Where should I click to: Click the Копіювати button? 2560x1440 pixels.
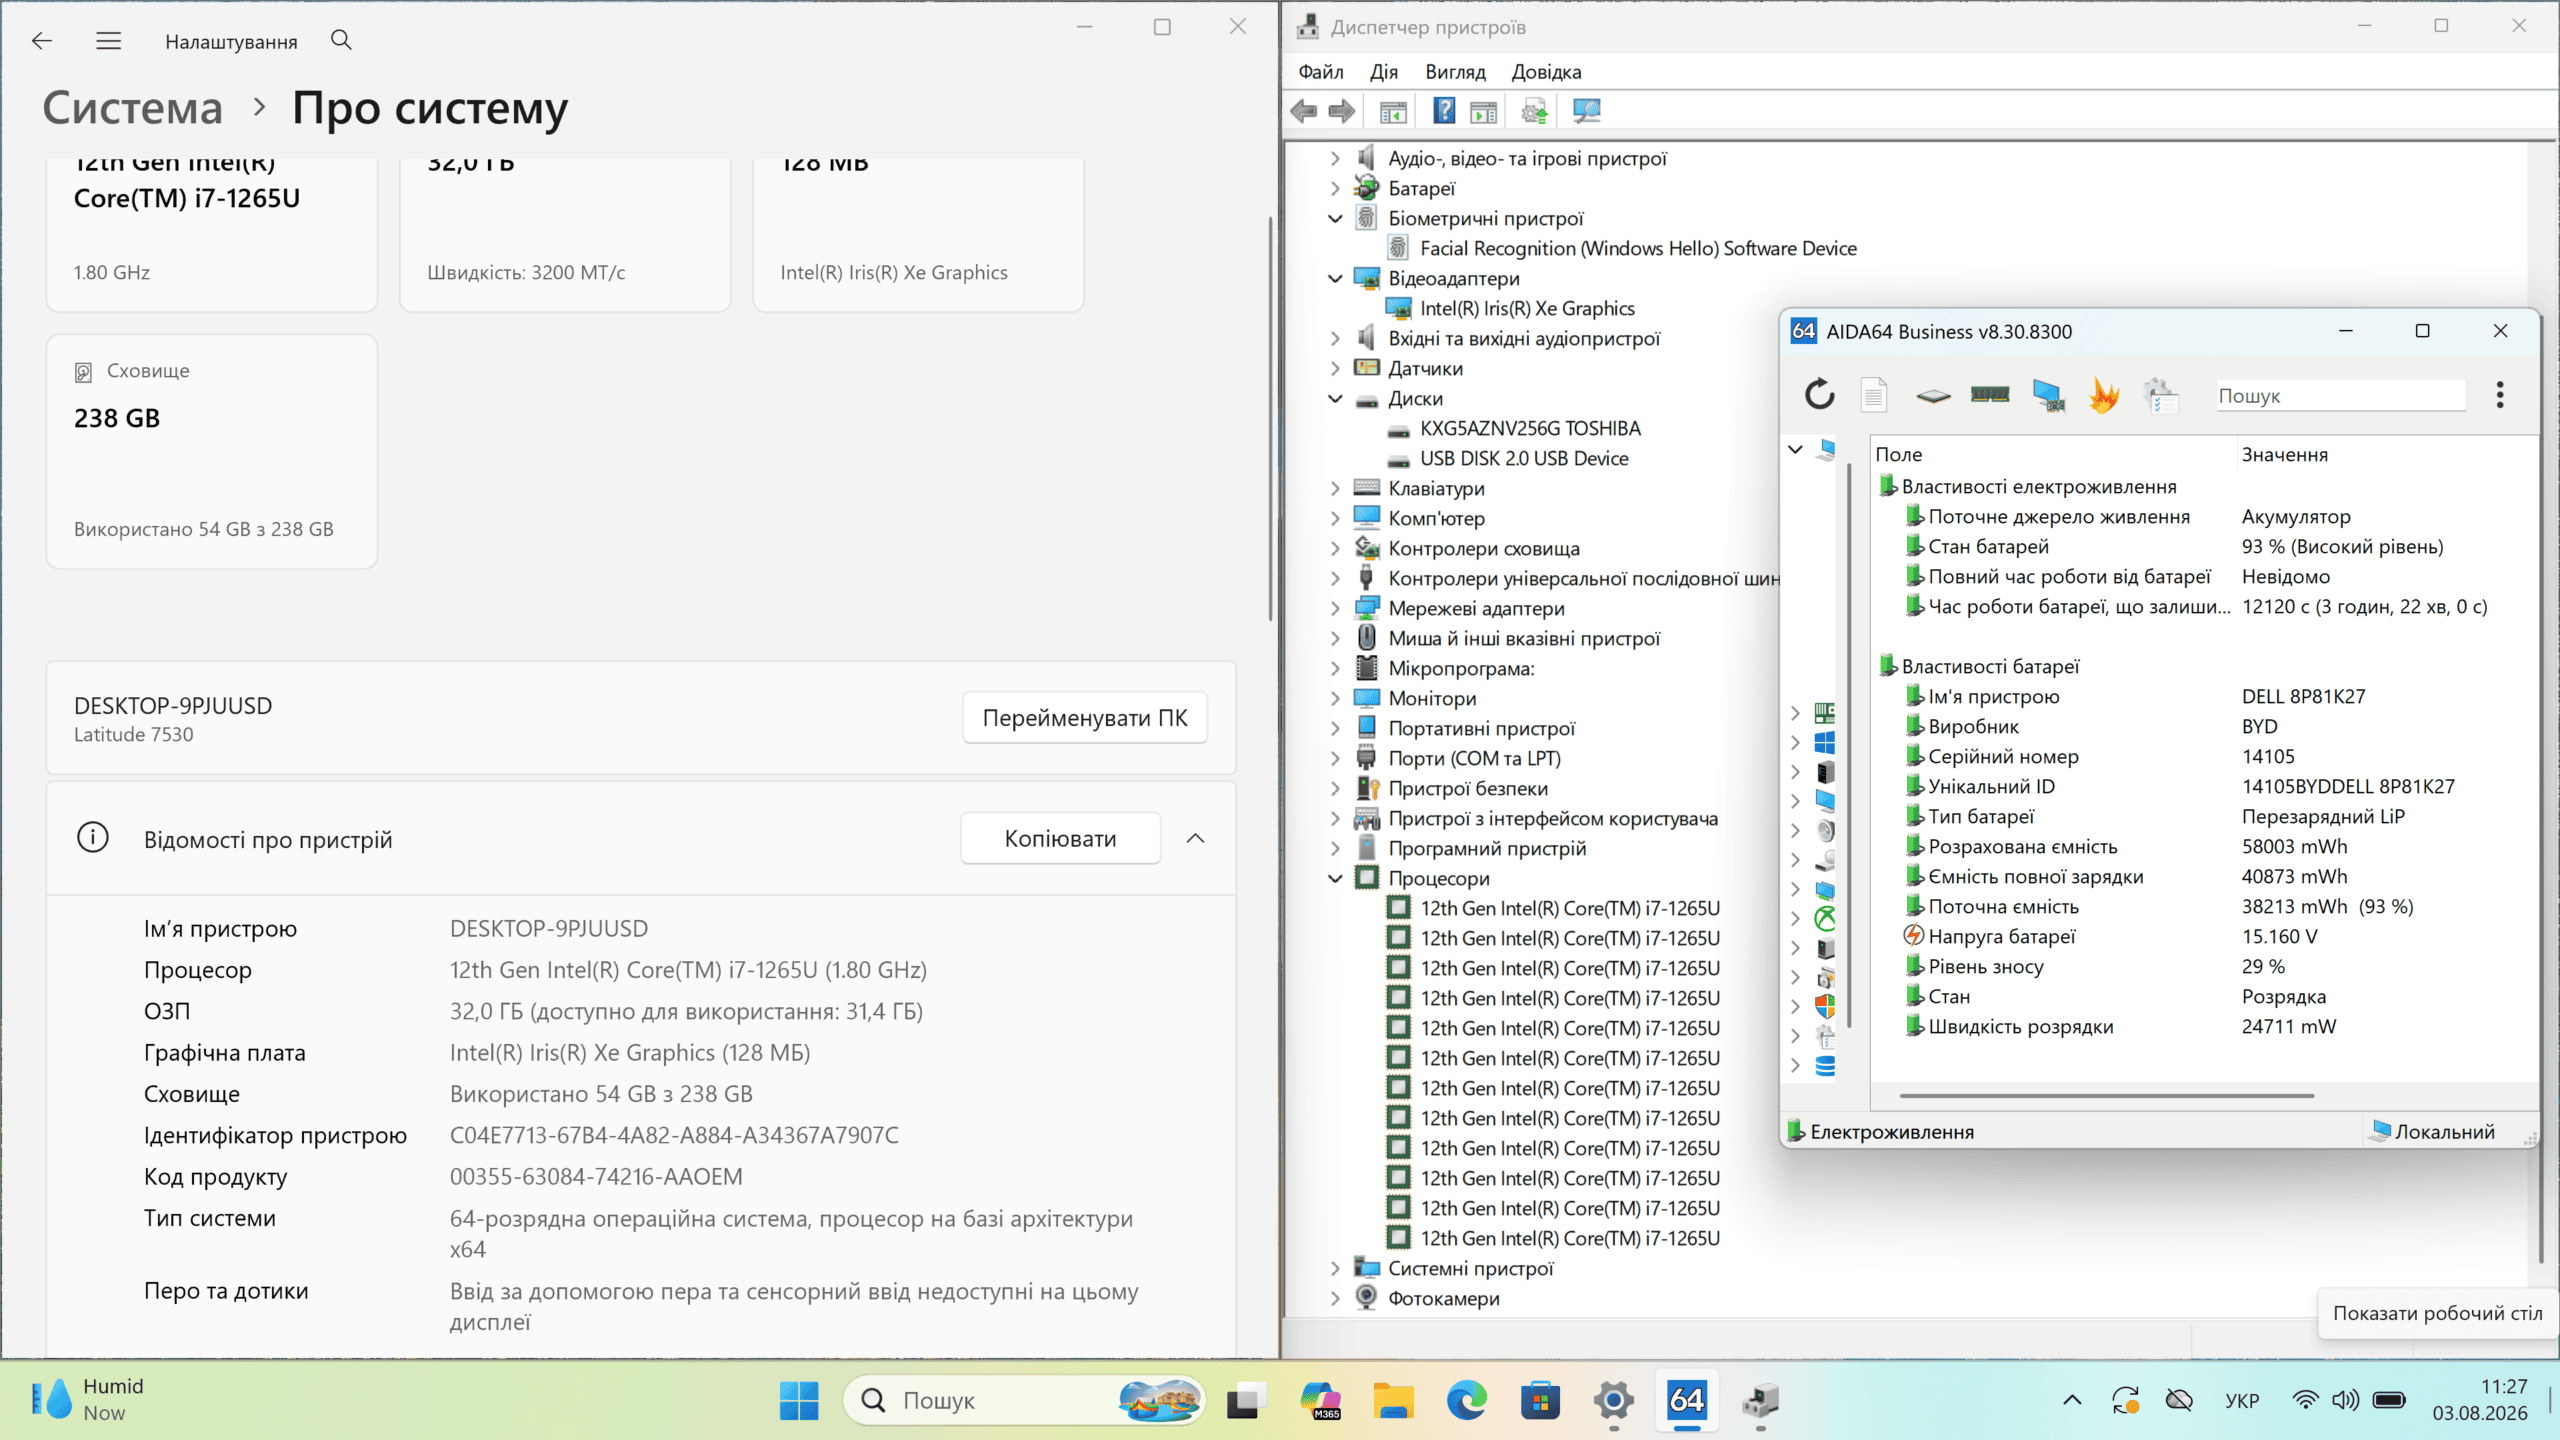(x=1060, y=838)
